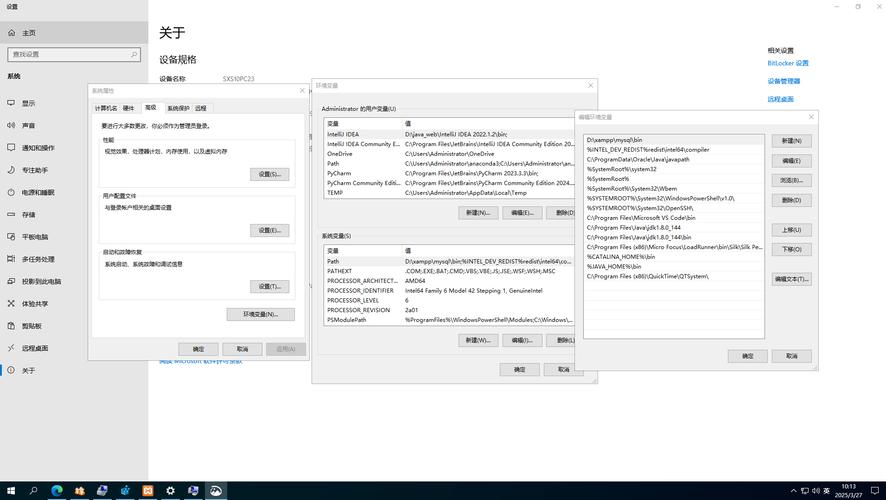This screenshot has height=500, width=886.
Task: Click the magnifier icon in the settings search box
Action: pyautogui.click(x=134, y=54)
